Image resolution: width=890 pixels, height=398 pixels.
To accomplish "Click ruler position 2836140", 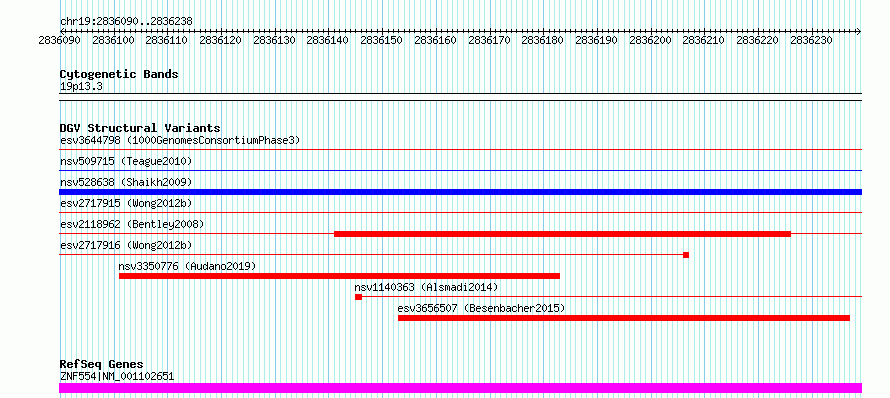I will point(328,41).
